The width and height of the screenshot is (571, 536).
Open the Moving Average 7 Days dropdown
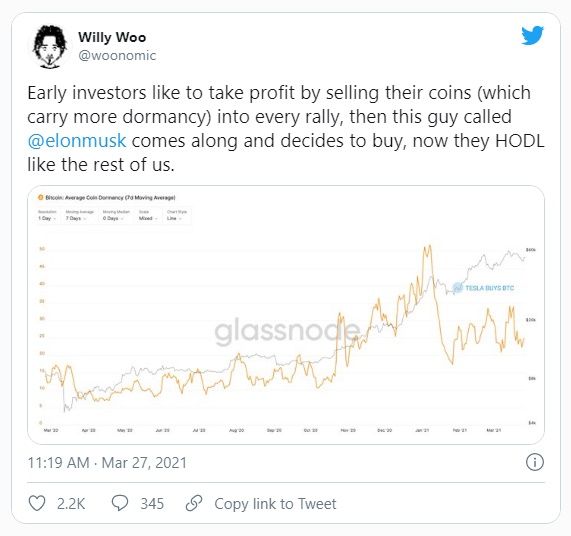point(79,216)
